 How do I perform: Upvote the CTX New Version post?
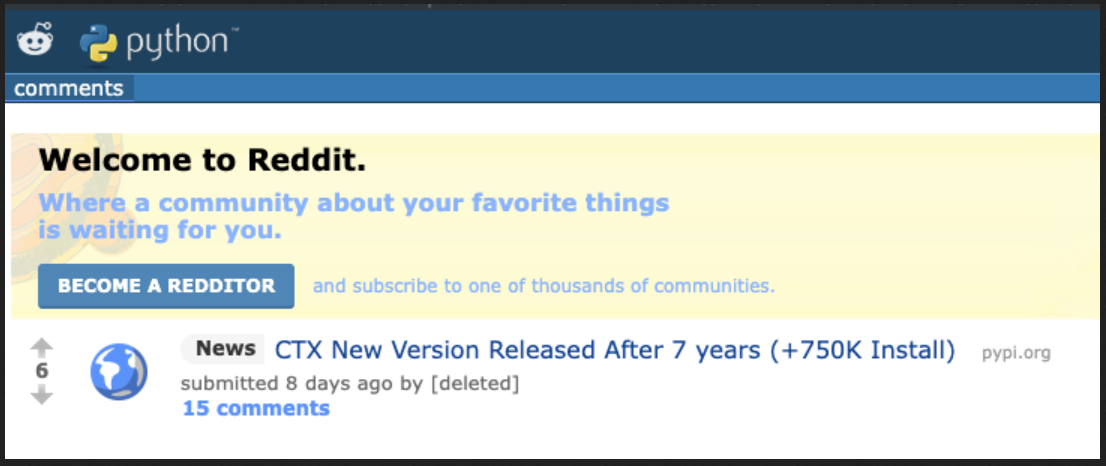[x=42, y=347]
